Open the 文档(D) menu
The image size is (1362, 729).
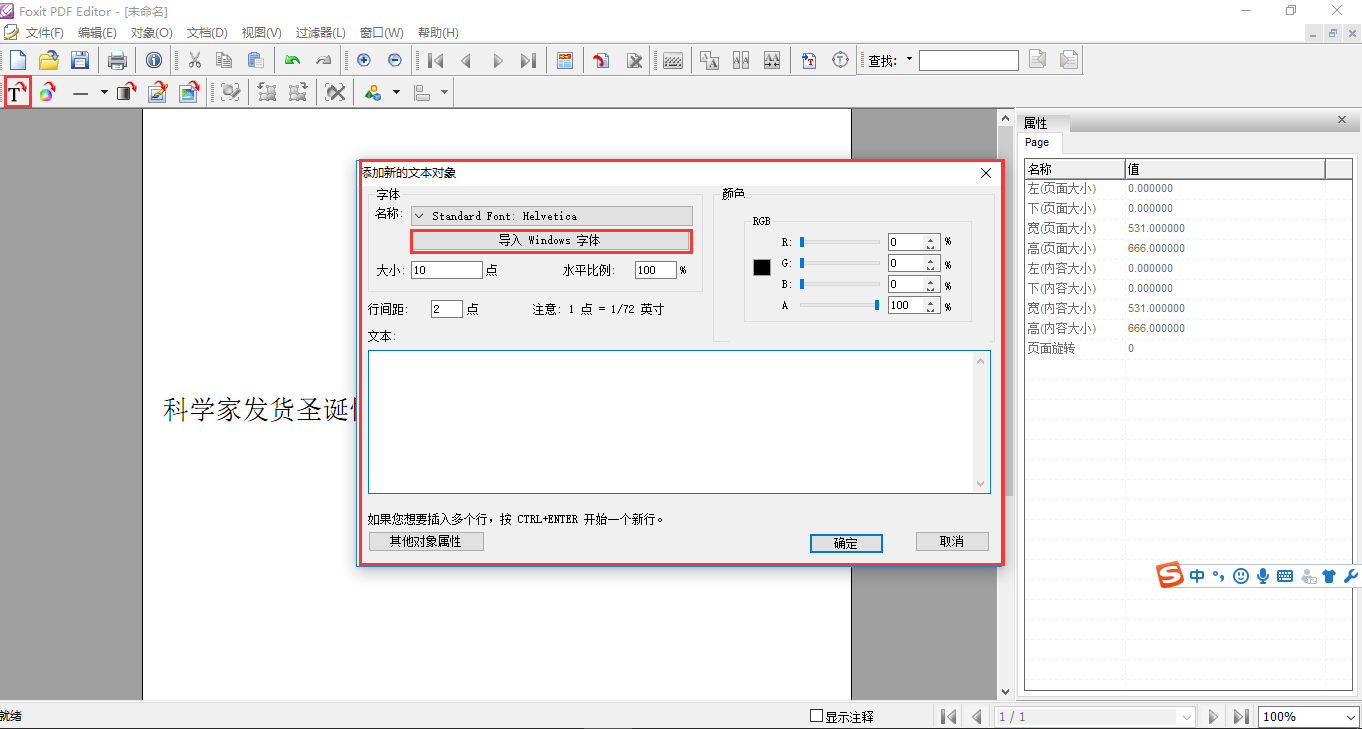click(207, 33)
